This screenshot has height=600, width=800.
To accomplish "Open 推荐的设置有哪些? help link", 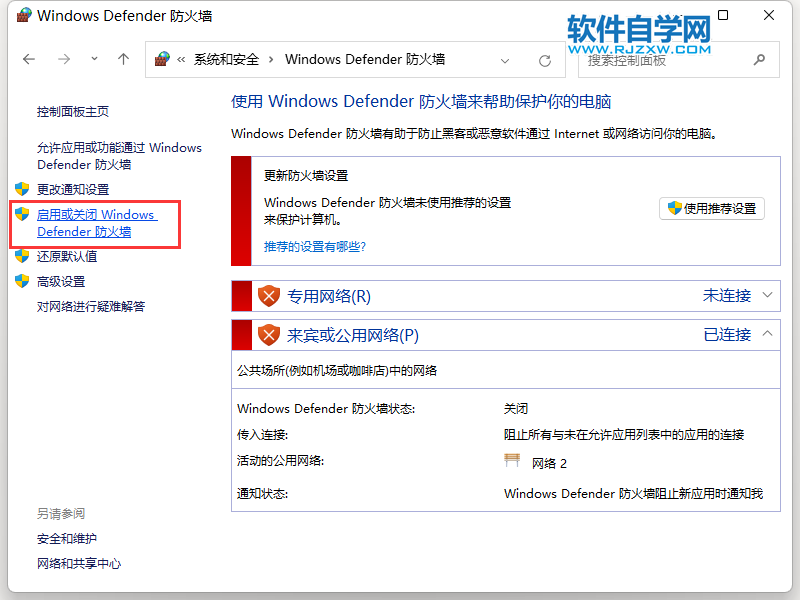I will point(315,246).
